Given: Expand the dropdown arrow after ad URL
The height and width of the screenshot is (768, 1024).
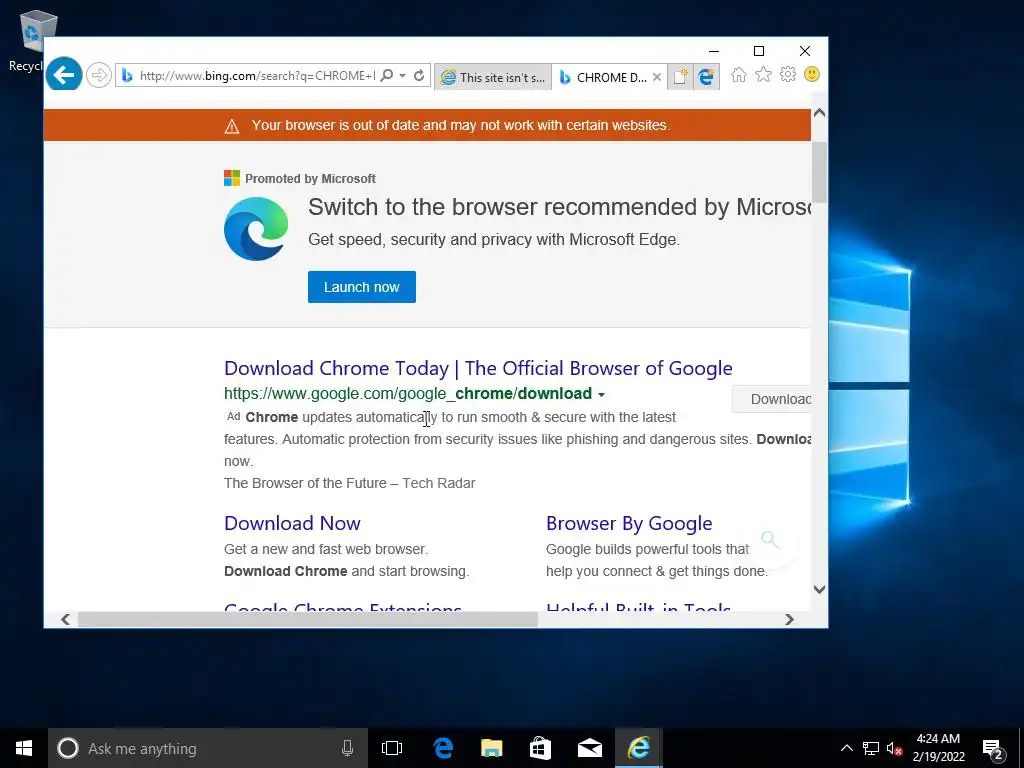Looking at the screenshot, I should point(601,394).
